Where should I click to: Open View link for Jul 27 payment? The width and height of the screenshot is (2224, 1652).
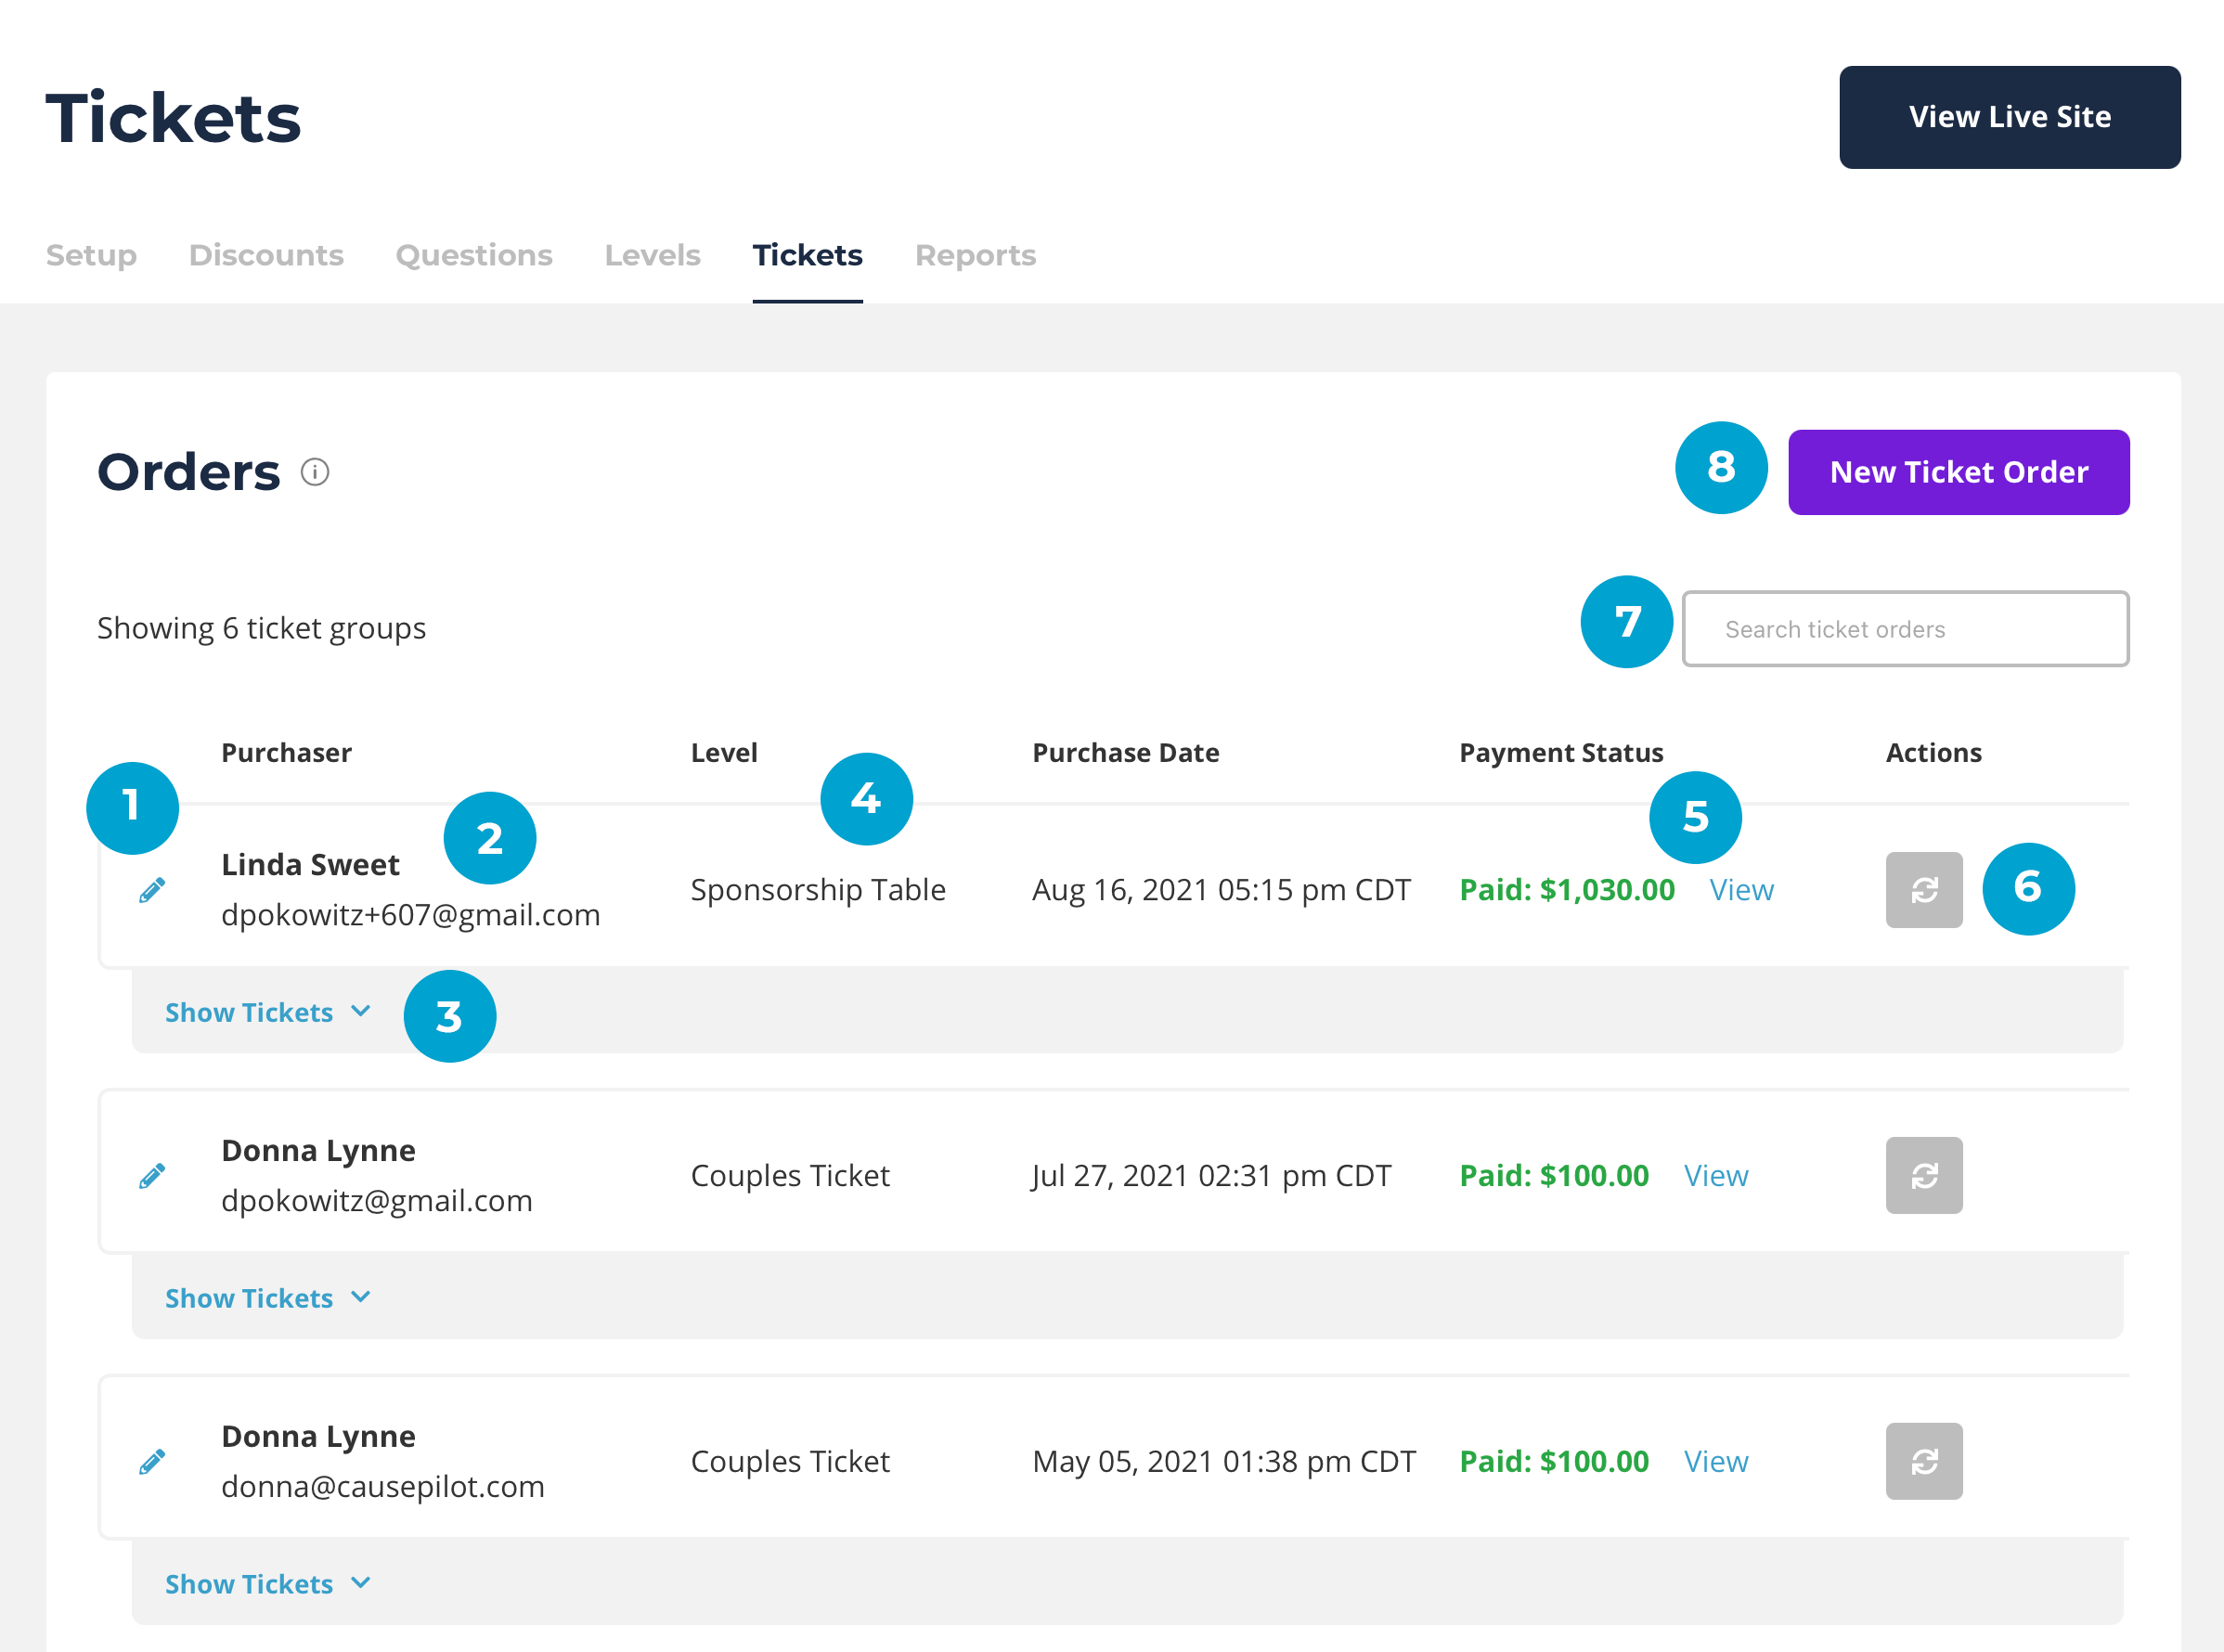click(1716, 1176)
